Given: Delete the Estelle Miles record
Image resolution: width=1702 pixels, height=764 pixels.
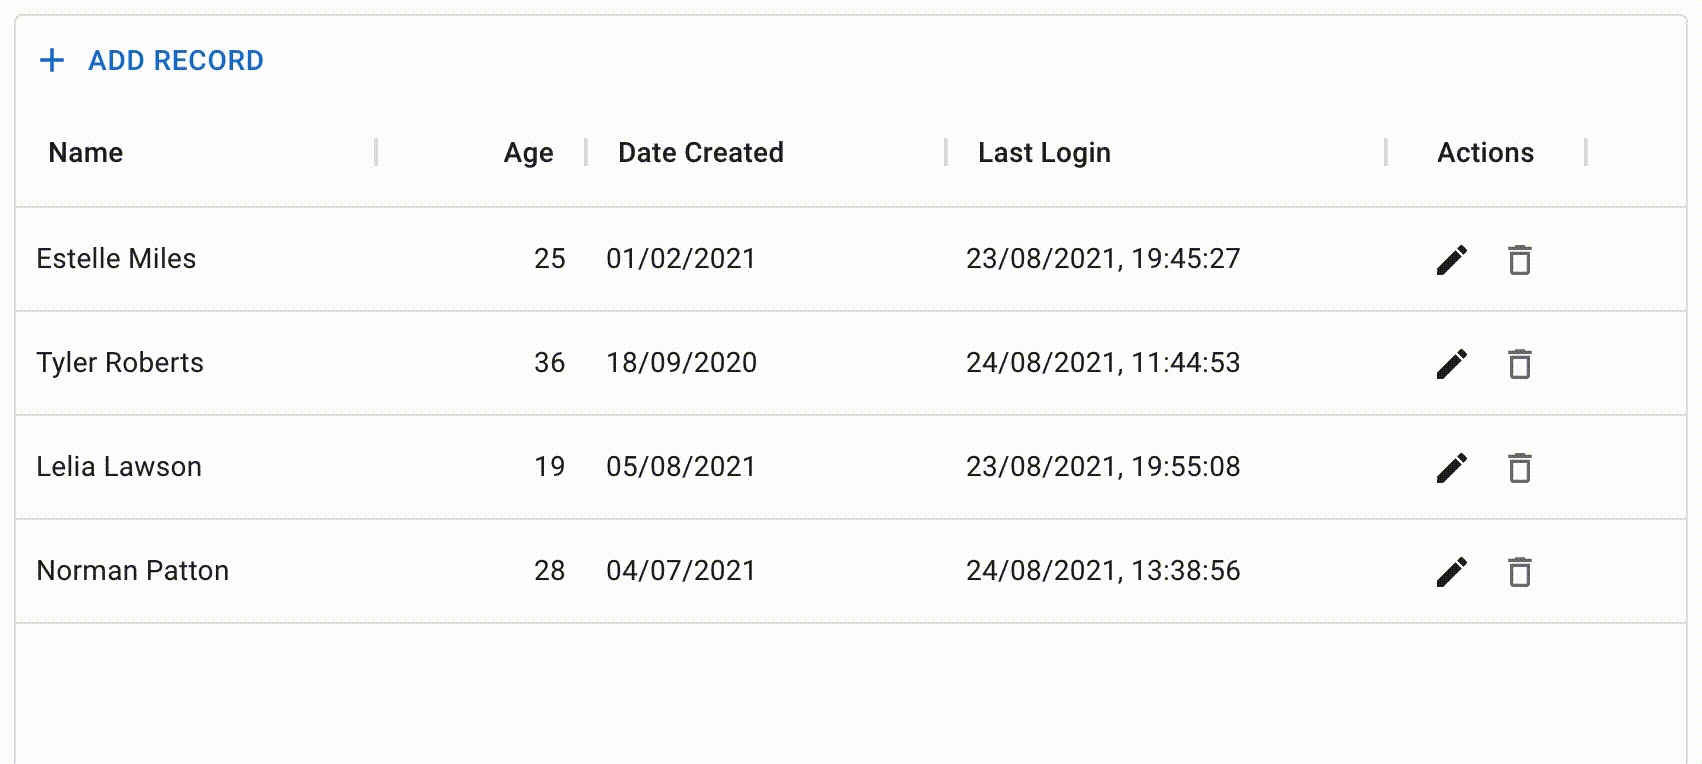Looking at the screenshot, I should pos(1520,260).
